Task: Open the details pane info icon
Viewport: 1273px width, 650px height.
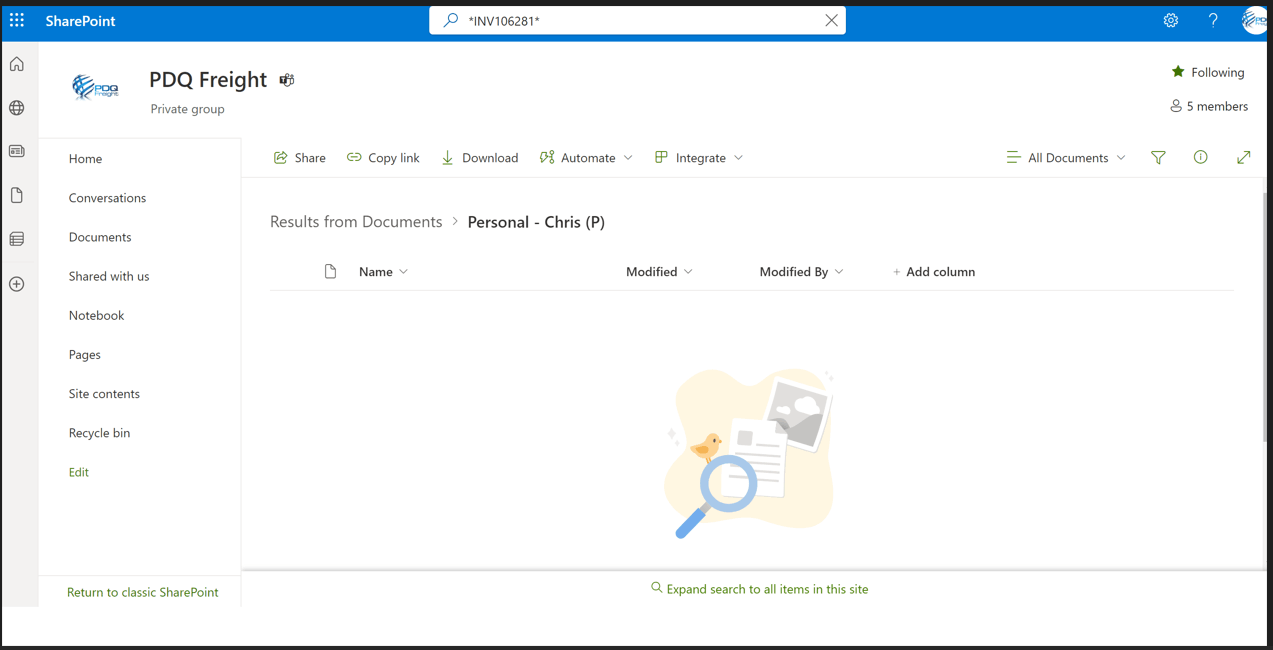Action: (x=1200, y=157)
